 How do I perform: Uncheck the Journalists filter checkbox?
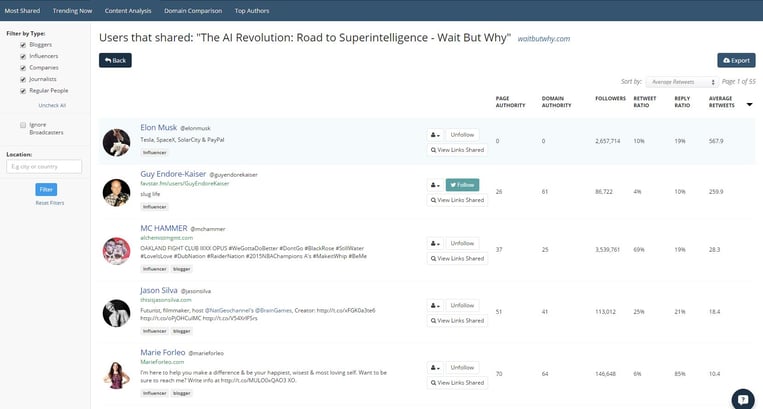[x=23, y=79]
